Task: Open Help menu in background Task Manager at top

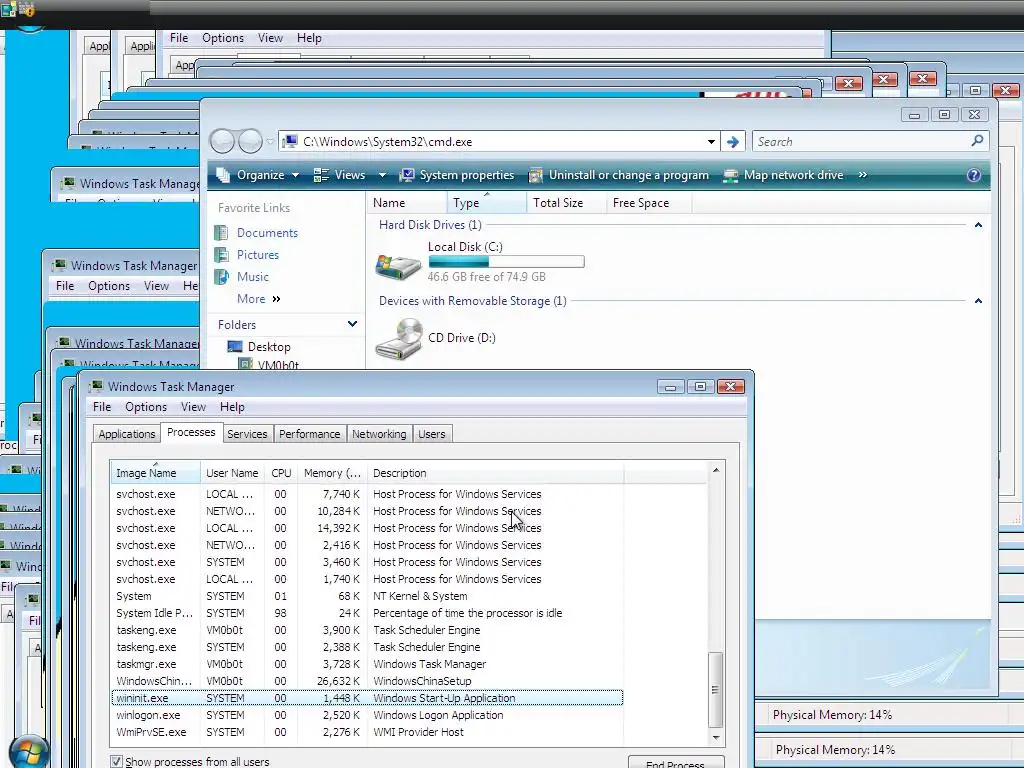Action: pyautogui.click(x=309, y=38)
